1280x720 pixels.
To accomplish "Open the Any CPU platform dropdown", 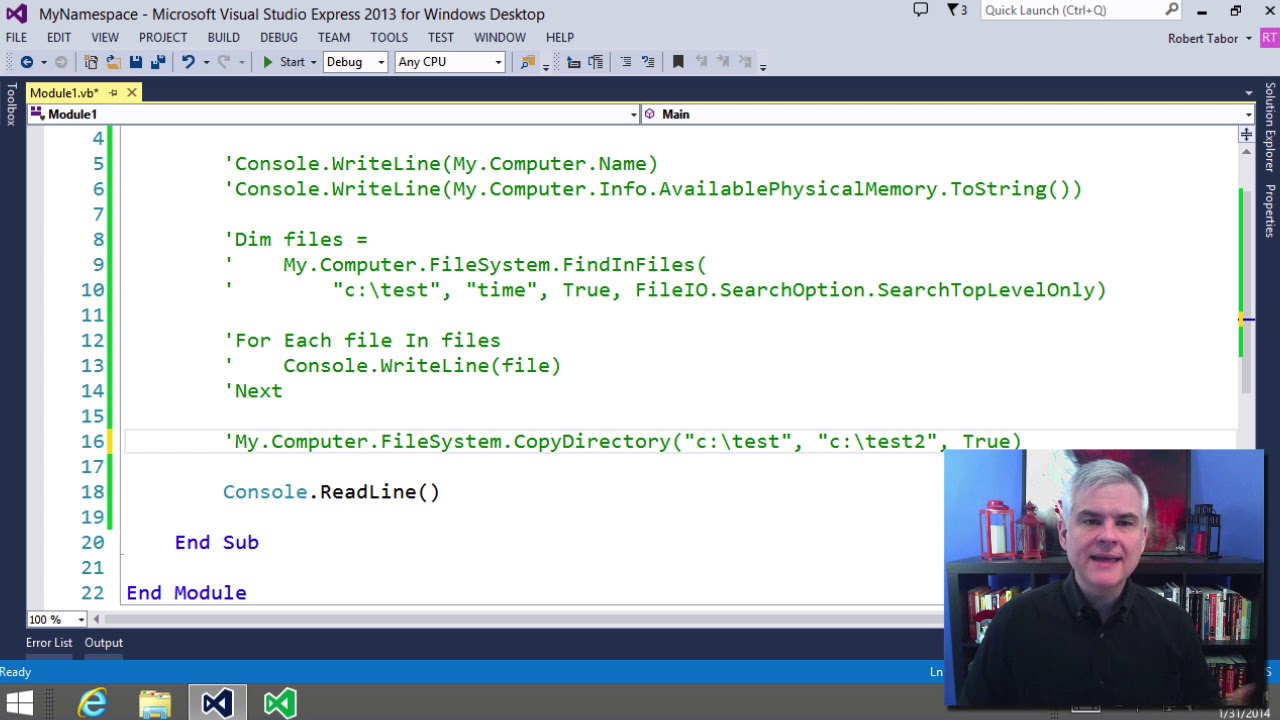I will pyautogui.click(x=449, y=62).
